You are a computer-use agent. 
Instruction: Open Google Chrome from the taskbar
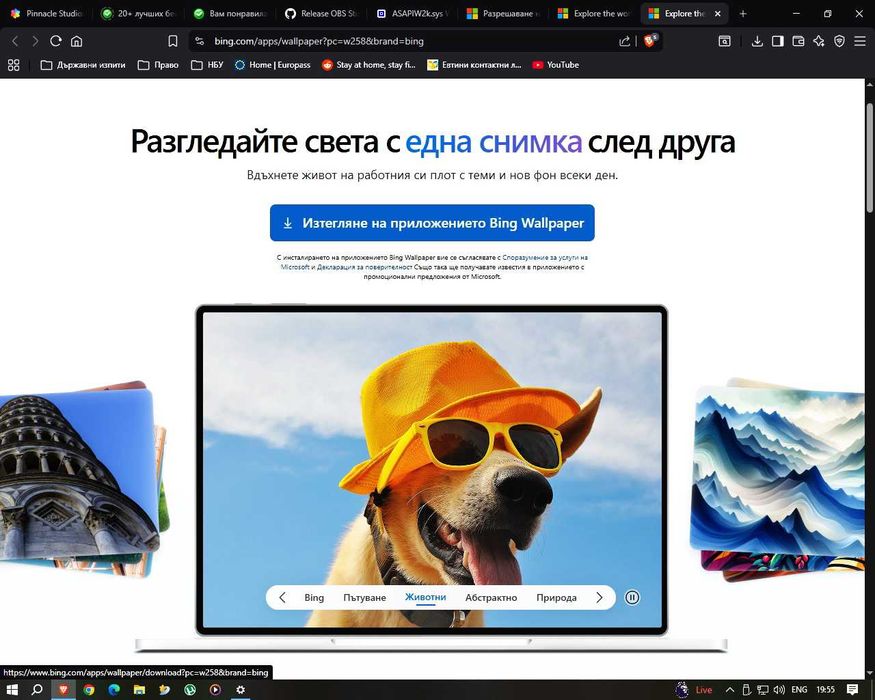[x=89, y=689]
